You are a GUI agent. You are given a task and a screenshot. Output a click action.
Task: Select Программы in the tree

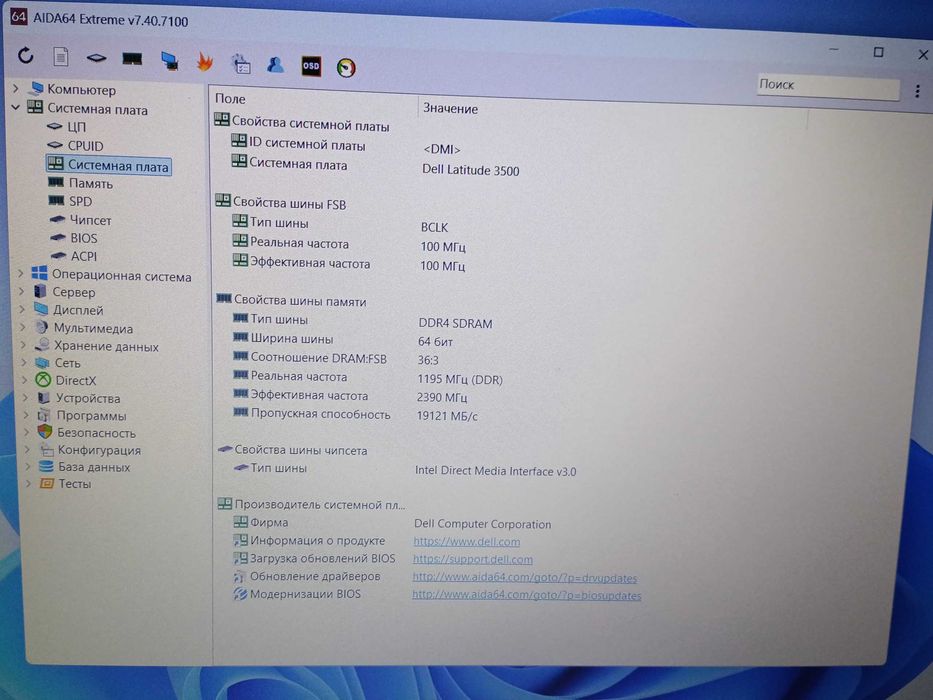click(91, 415)
